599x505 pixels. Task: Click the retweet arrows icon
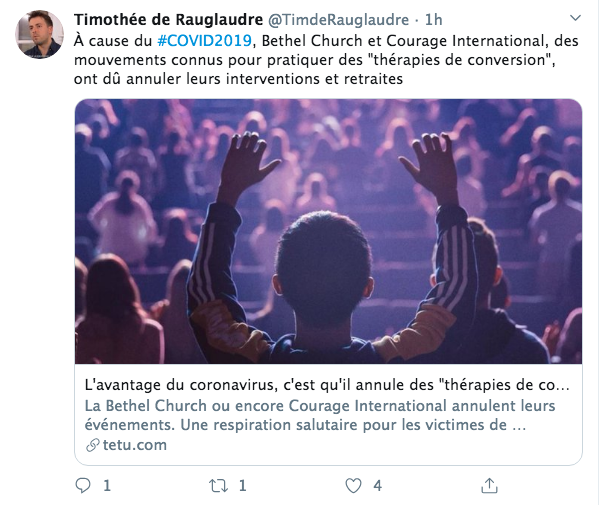point(219,486)
